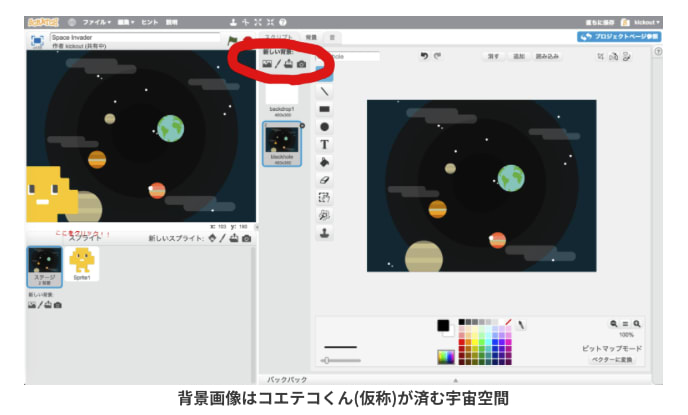Screen dimensions: 688x415
Task: Choose backdrop from library below Stage thumbnail
Action: click(32, 305)
